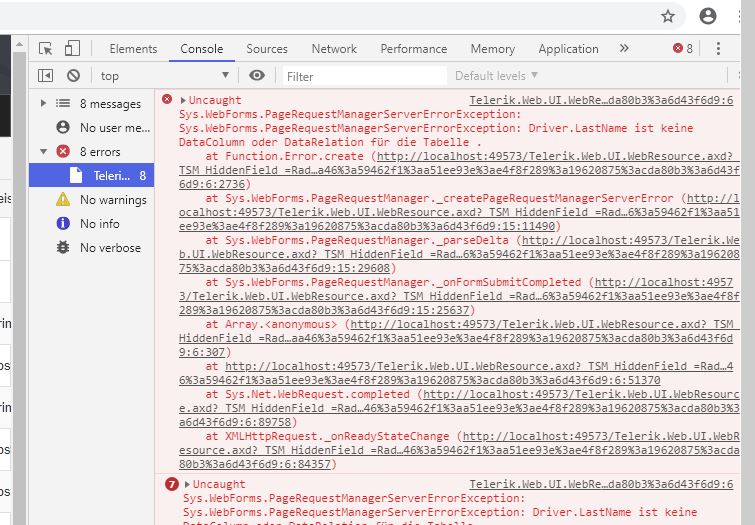Switch to the Memory tab
The height and width of the screenshot is (525, 755).
[x=493, y=49]
